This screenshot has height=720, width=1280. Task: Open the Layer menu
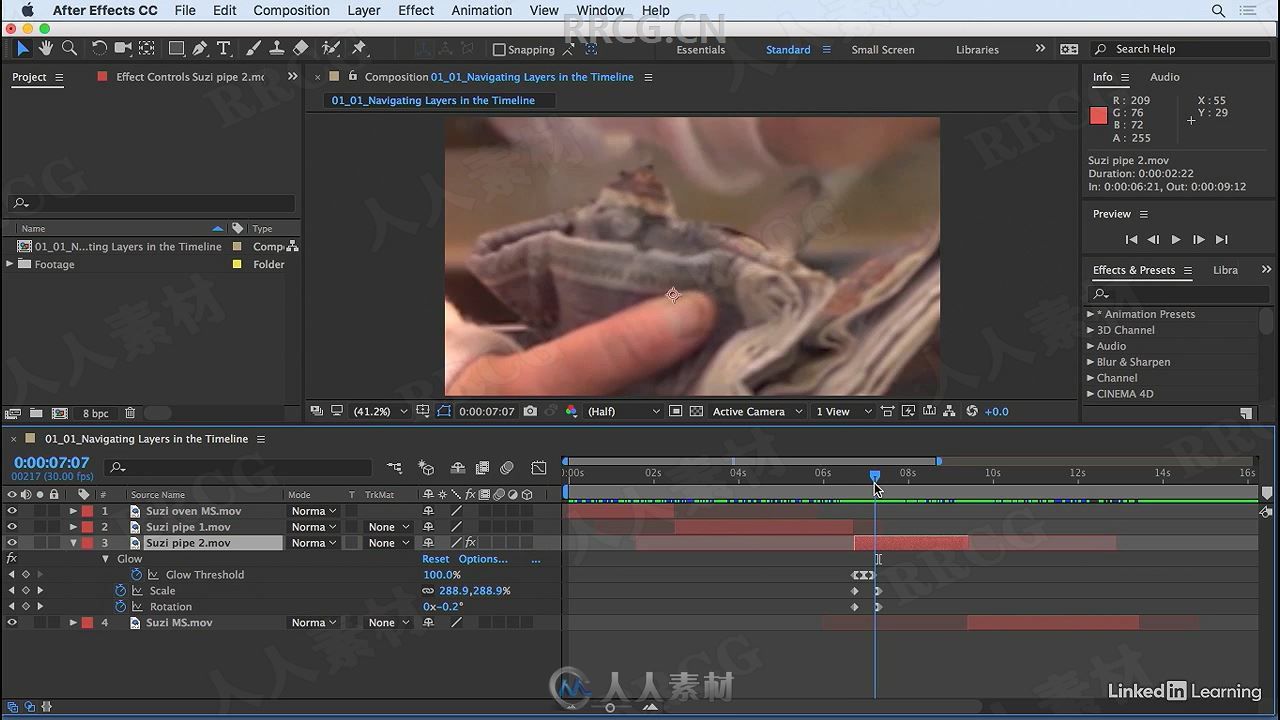pyautogui.click(x=364, y=10)
